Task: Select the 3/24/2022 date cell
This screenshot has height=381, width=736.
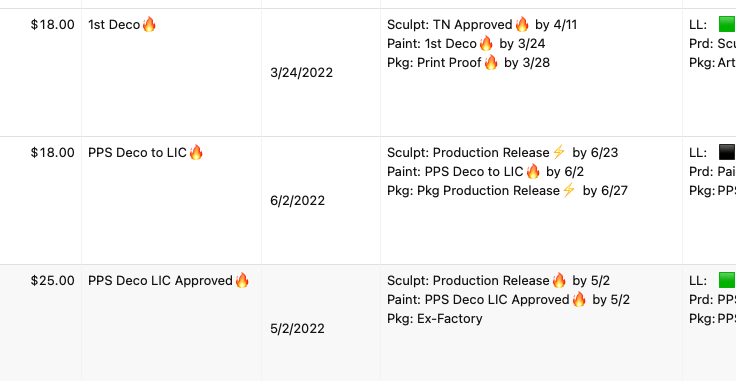Action: coord(321,73)
